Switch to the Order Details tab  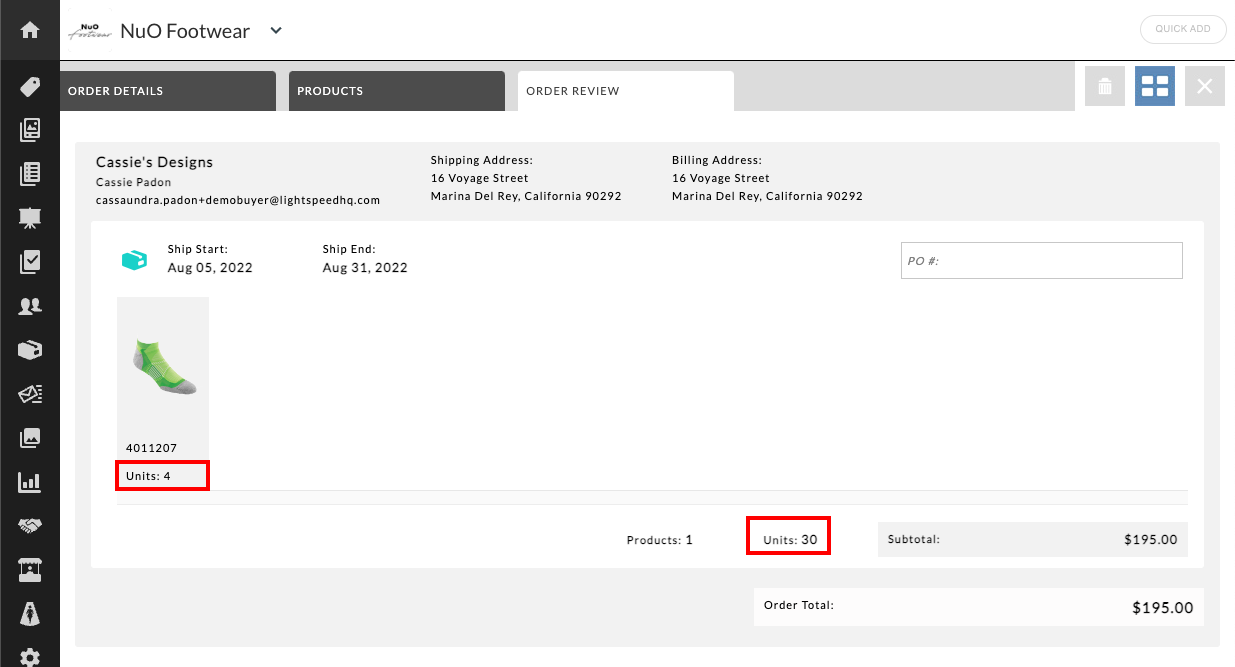168,91
